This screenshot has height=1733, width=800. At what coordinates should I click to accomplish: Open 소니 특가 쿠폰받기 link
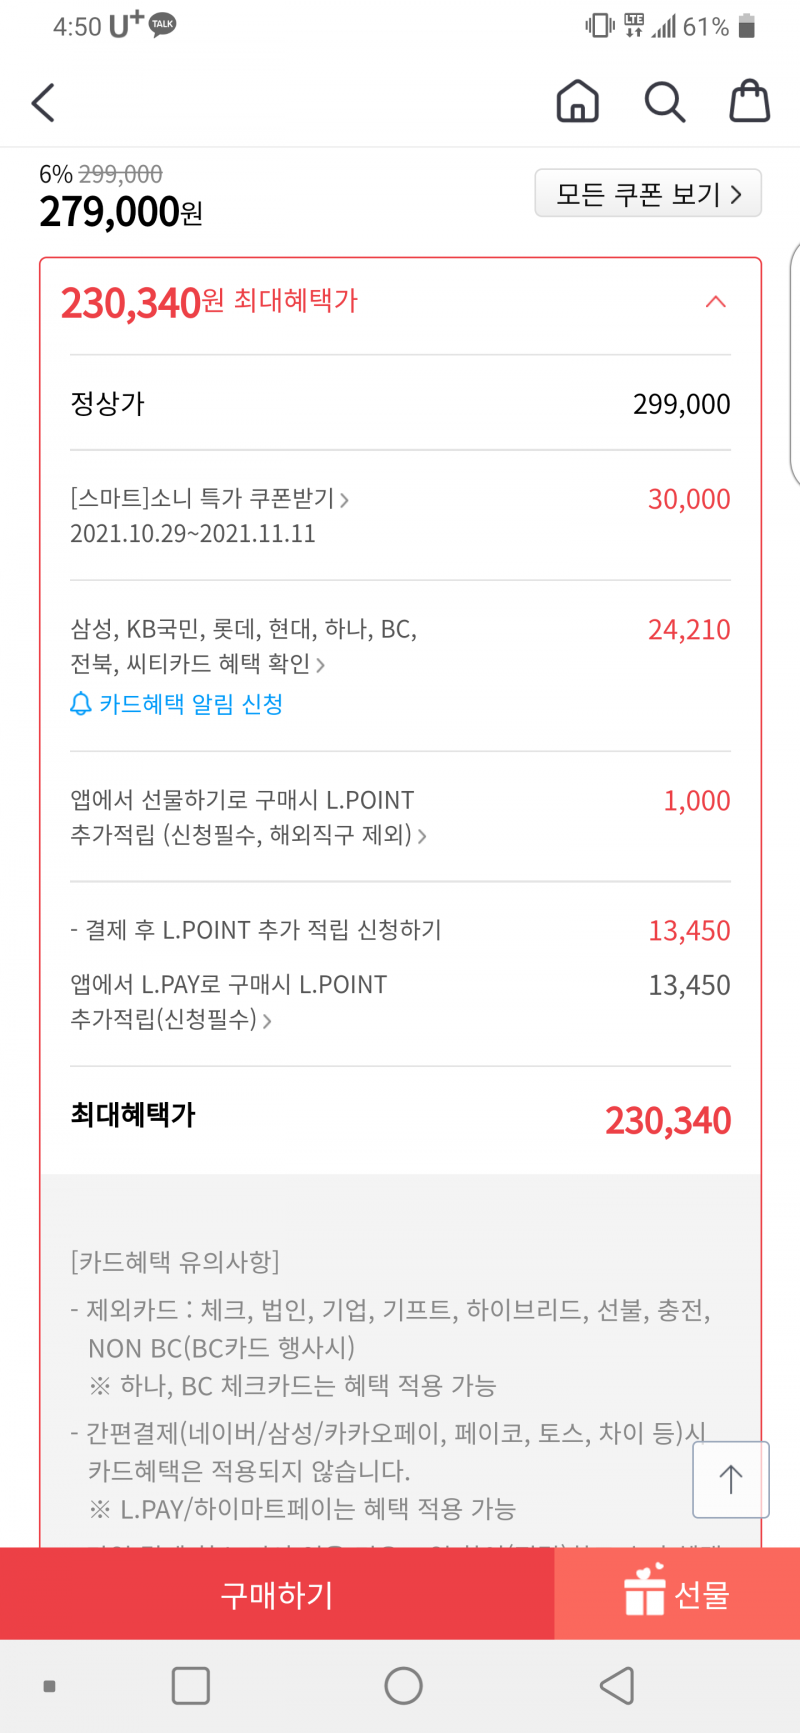210,499
